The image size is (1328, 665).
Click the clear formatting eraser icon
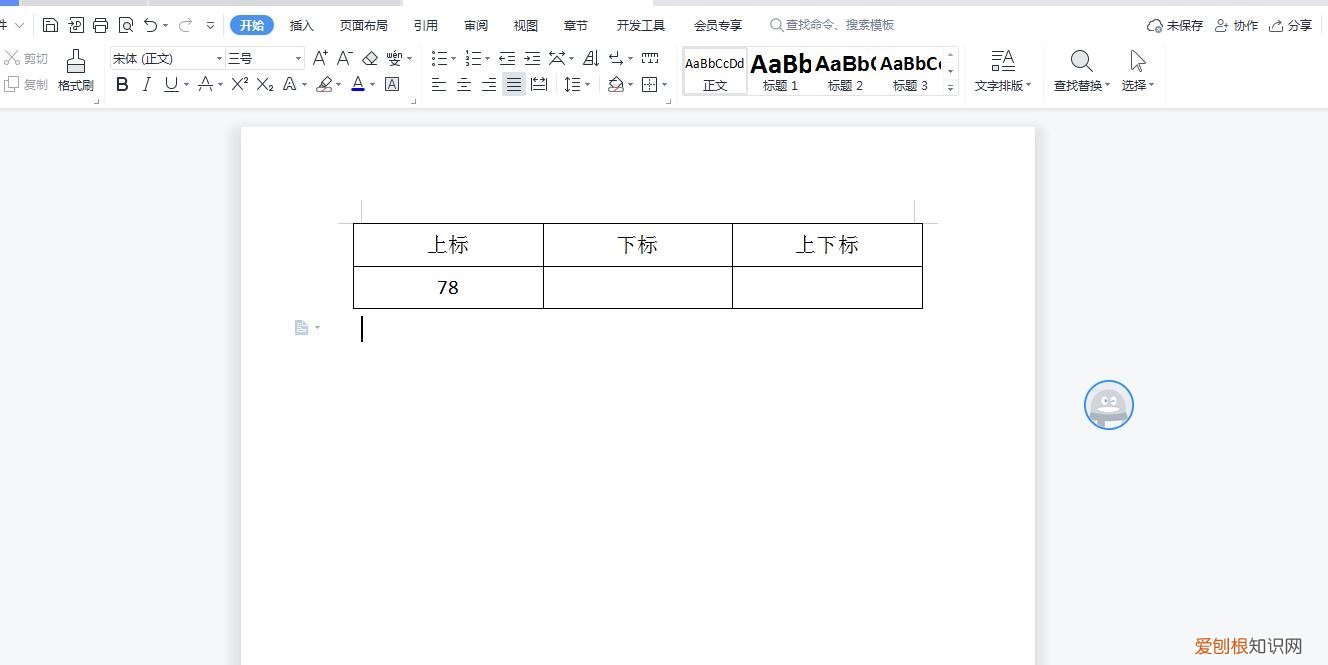click(x=368, y=58)
